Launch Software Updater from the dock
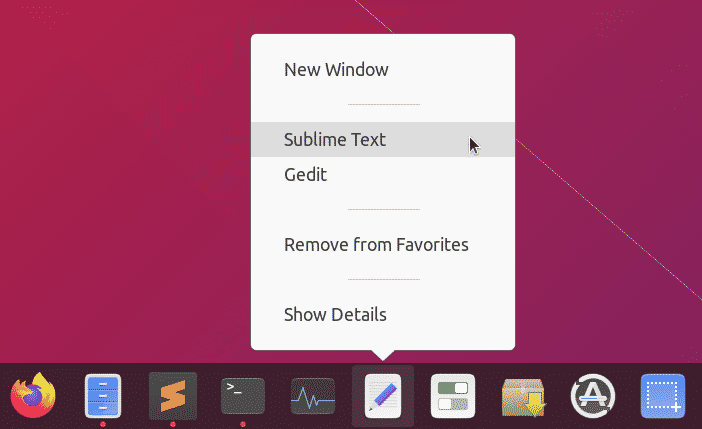Screen dimensions: 702x429 593,396
